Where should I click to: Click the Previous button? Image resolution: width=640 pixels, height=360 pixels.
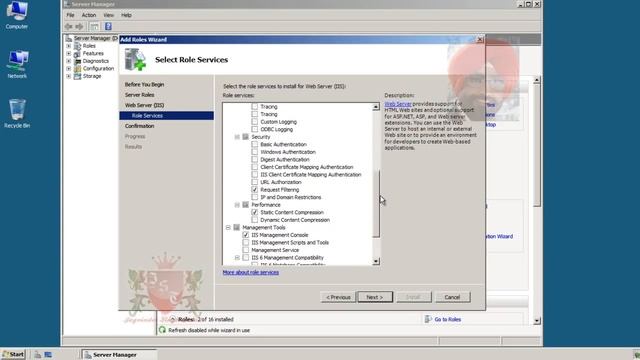[x=338, y=297]
